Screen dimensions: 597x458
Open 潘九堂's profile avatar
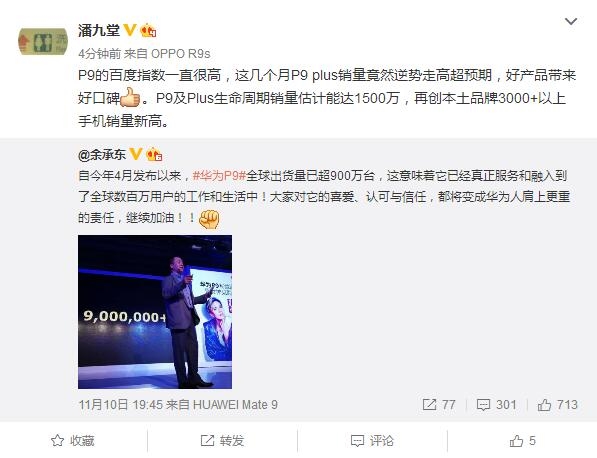coord(43,41)
